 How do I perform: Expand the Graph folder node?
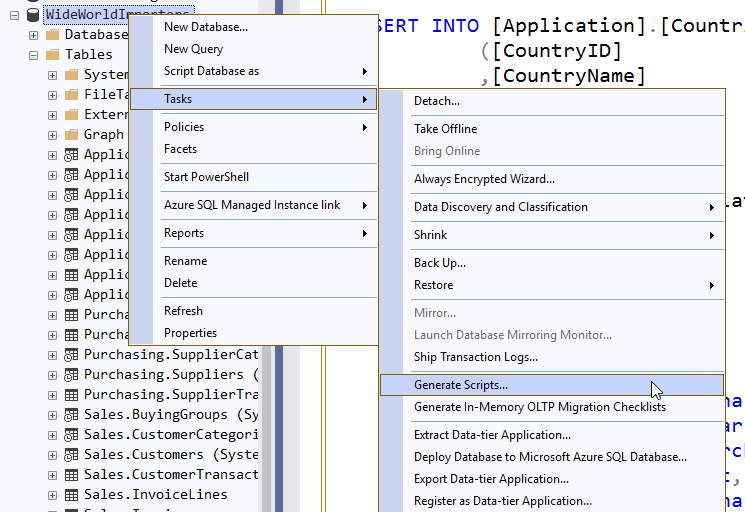[x=52, y=135]
